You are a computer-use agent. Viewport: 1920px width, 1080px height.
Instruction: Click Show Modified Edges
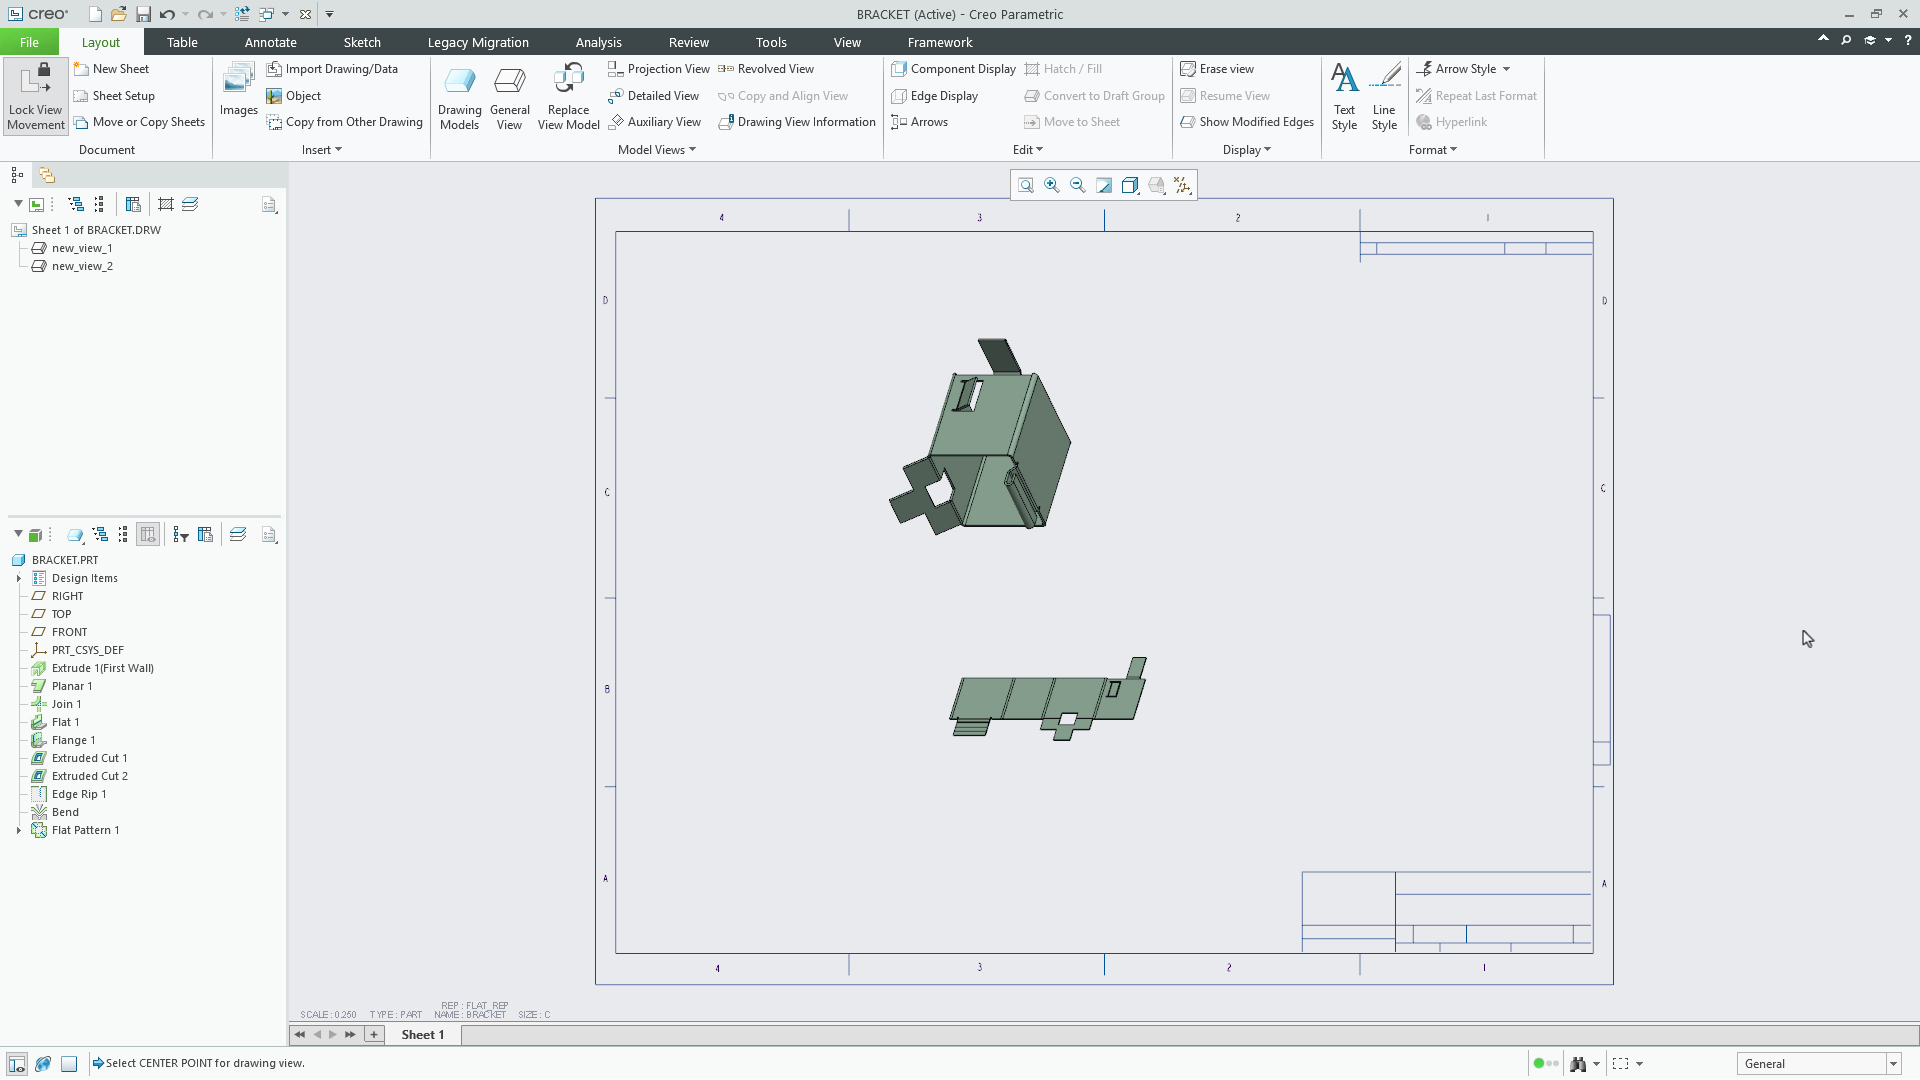pos(1247,122)
